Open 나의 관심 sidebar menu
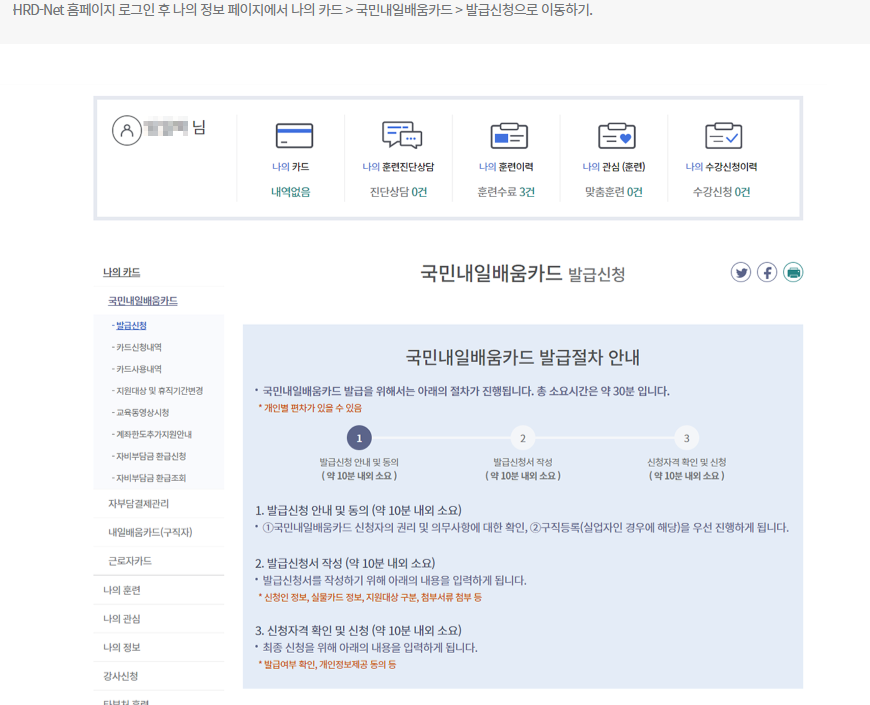This screenshot has height=705, width=870. pos(122,619)
